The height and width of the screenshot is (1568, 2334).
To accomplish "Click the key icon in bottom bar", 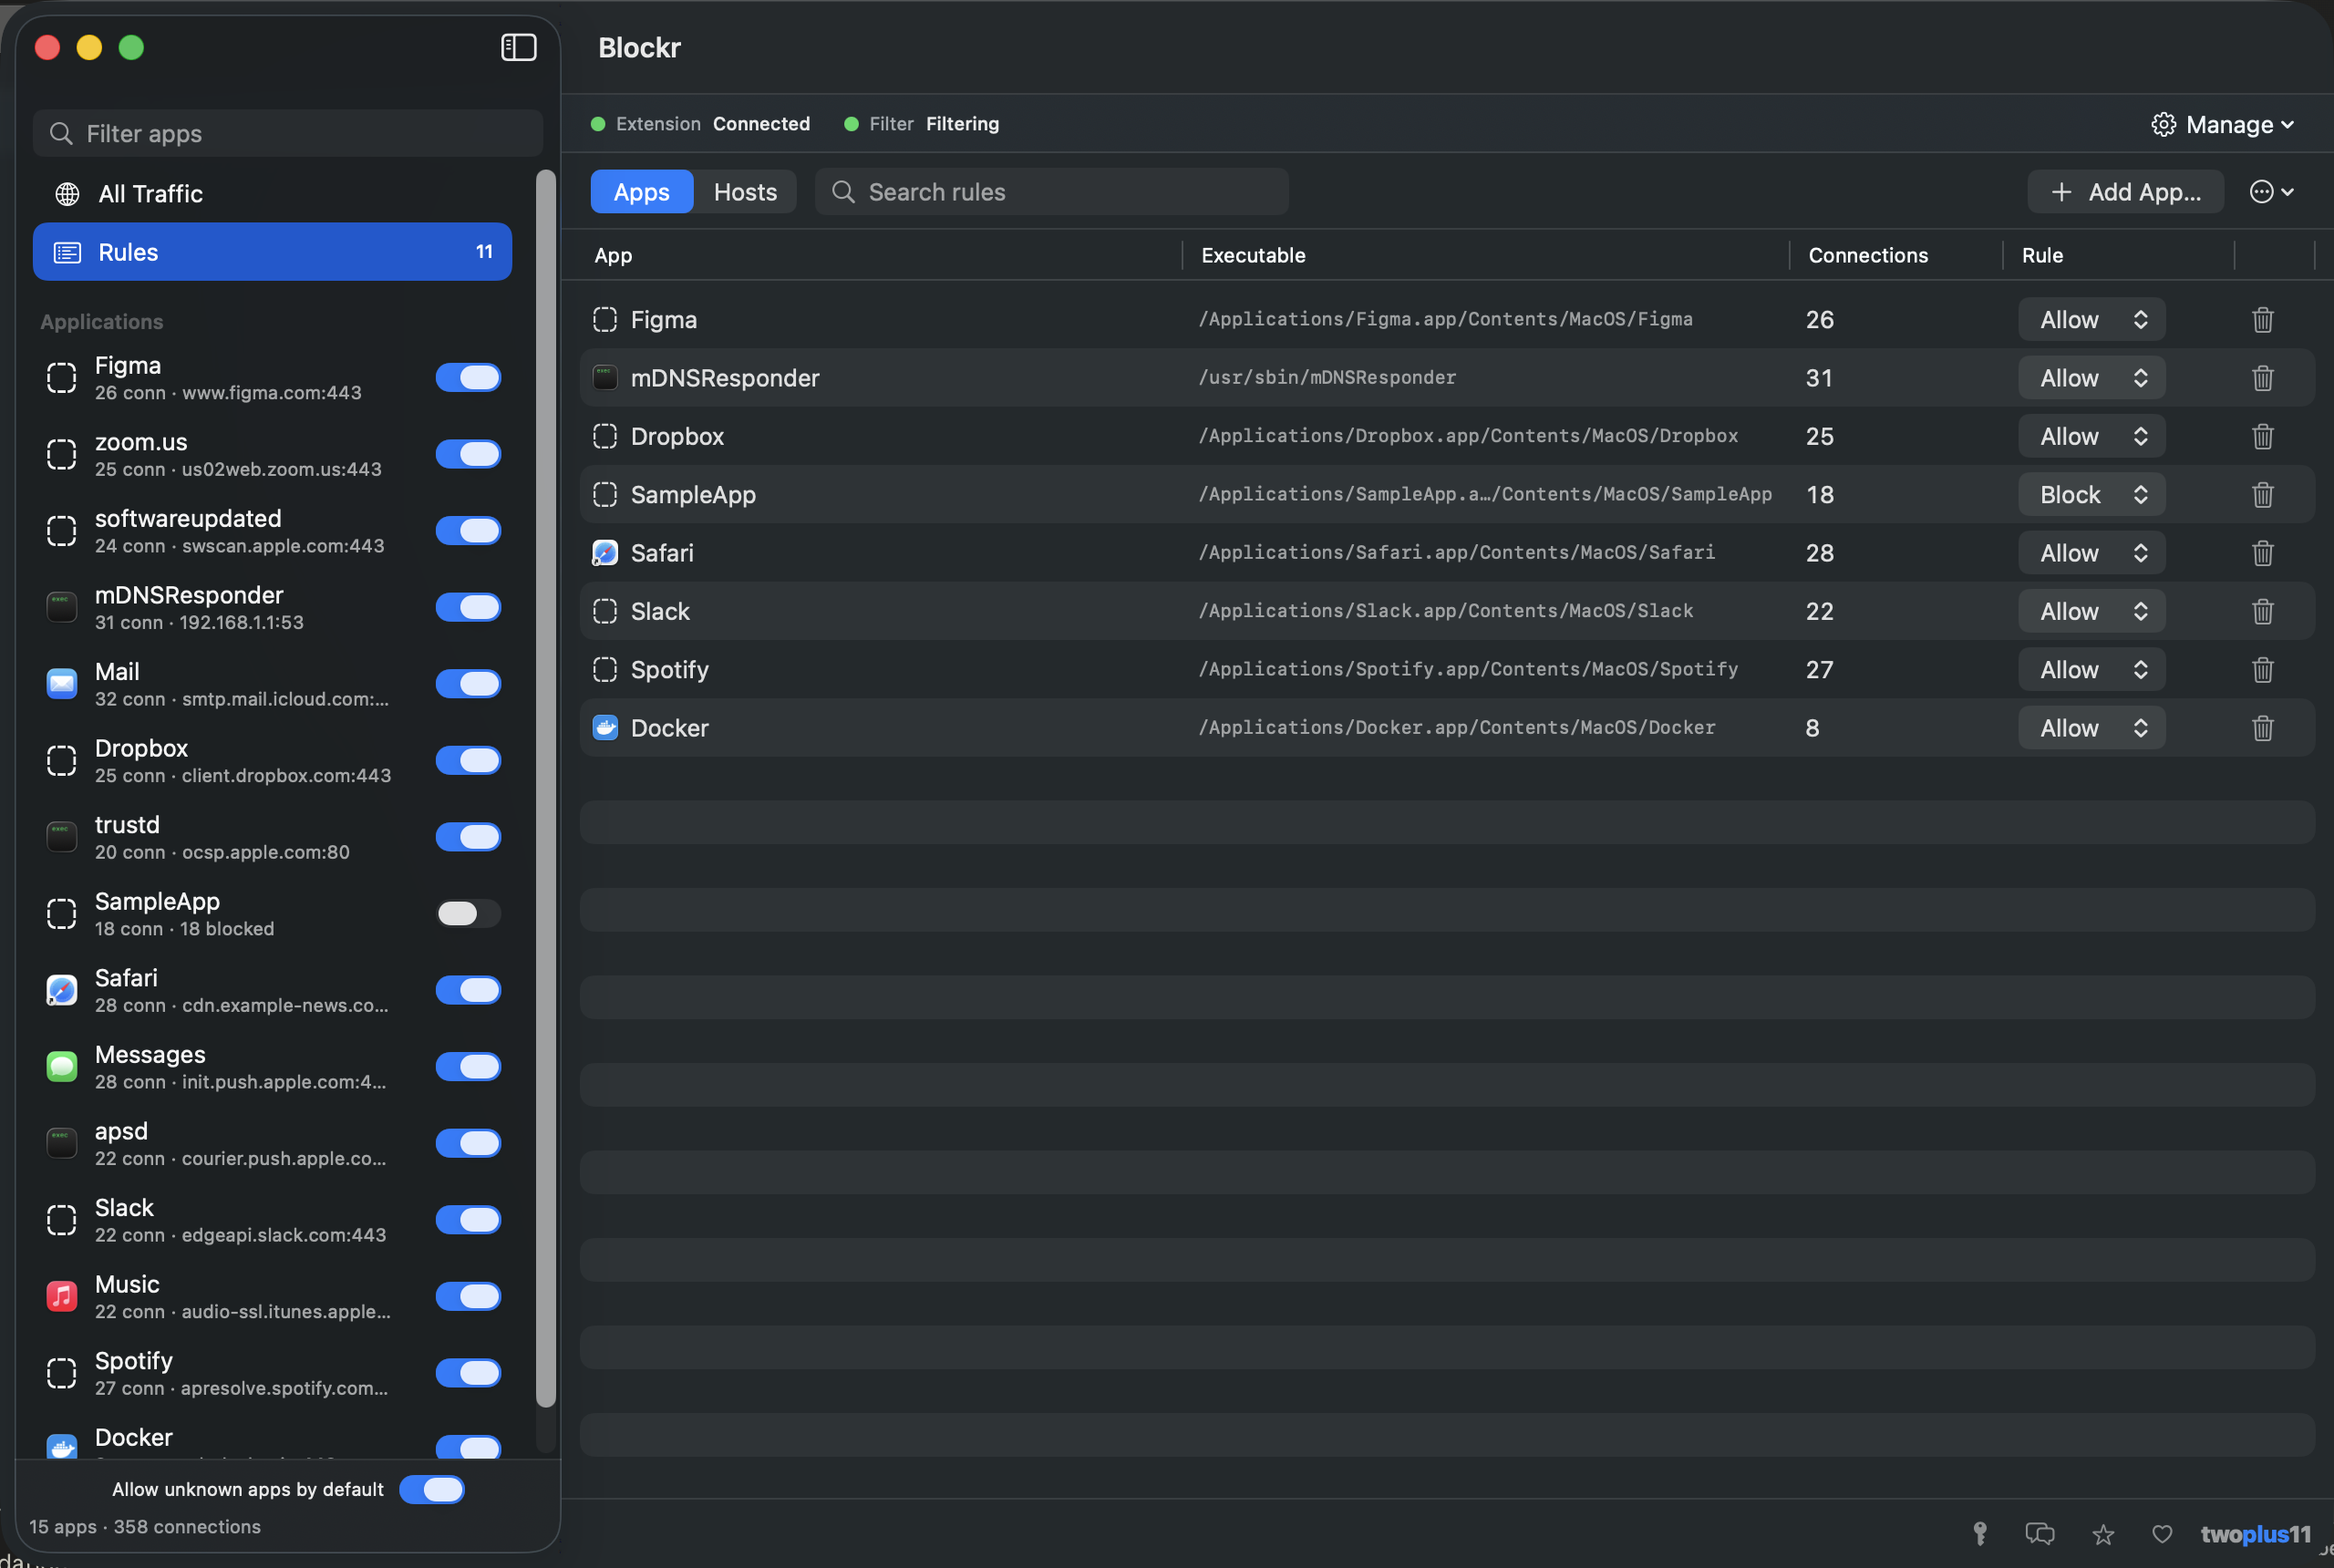I will (x=1980, y=1534).
